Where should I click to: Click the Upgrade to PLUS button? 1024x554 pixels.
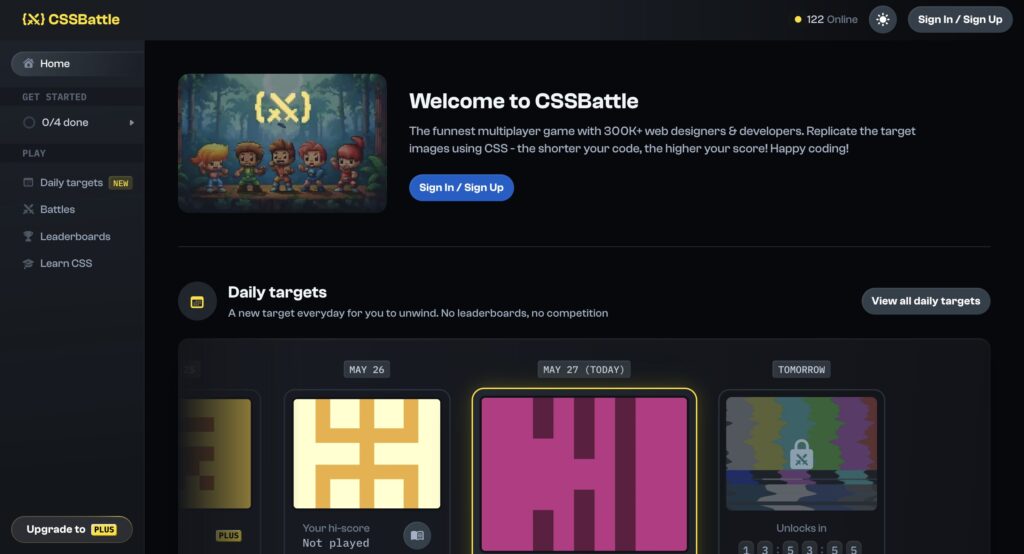point(72,529)
